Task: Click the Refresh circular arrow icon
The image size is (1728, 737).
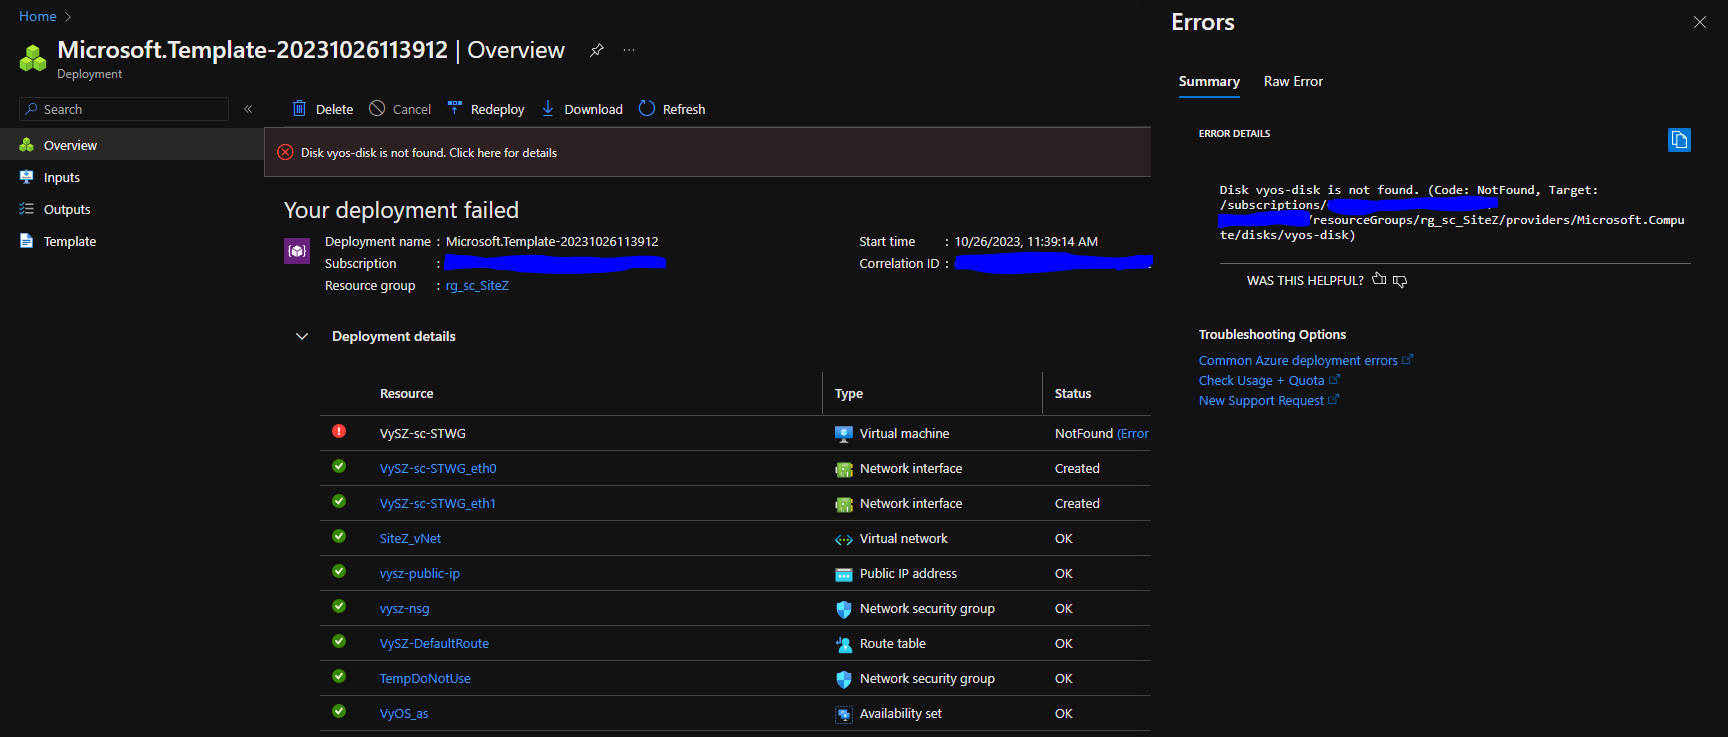Action: click(x=647, y=108)
